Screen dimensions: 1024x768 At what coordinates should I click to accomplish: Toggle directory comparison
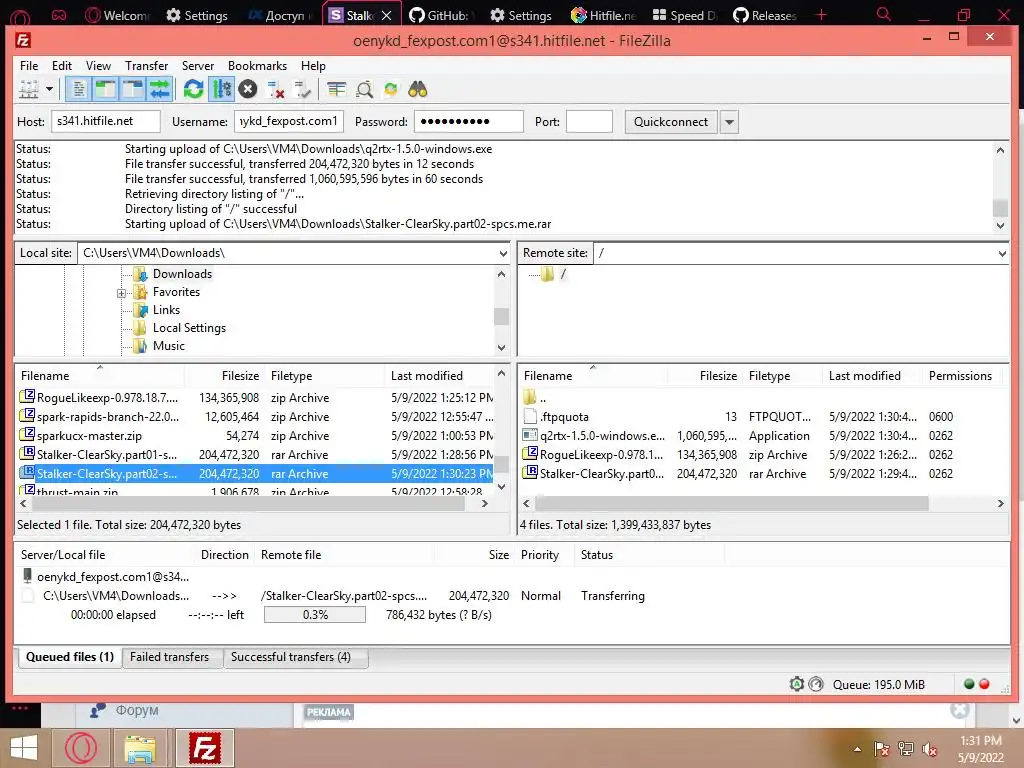[364, 89]
